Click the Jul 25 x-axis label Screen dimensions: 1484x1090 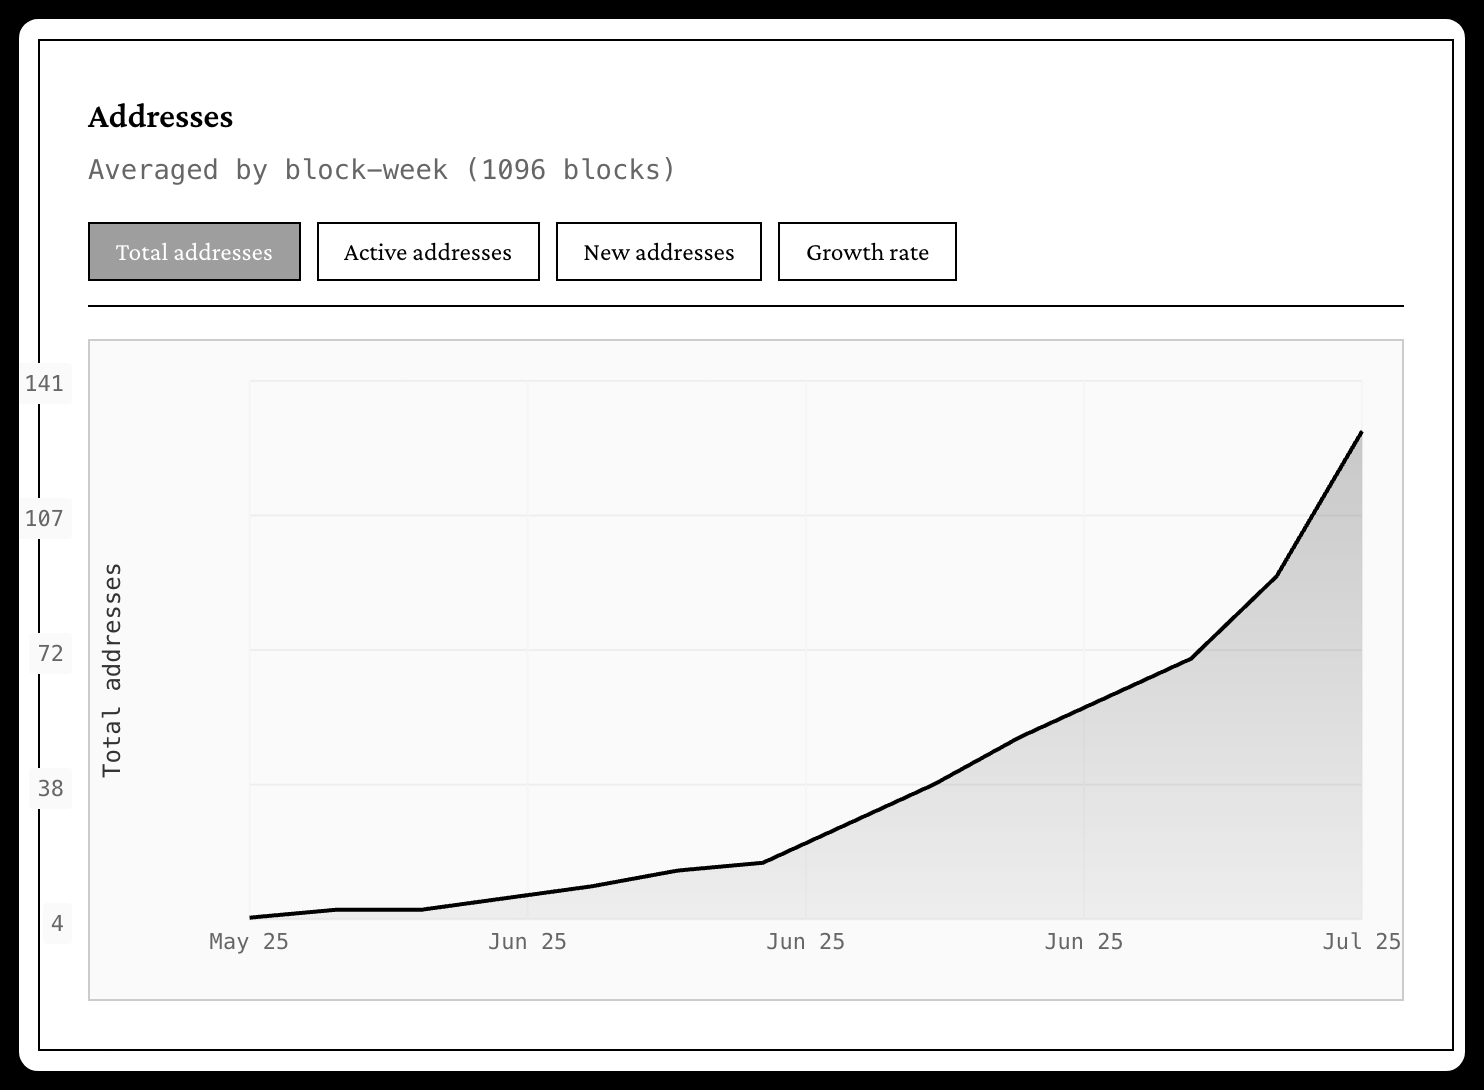tap(1361, 942)
